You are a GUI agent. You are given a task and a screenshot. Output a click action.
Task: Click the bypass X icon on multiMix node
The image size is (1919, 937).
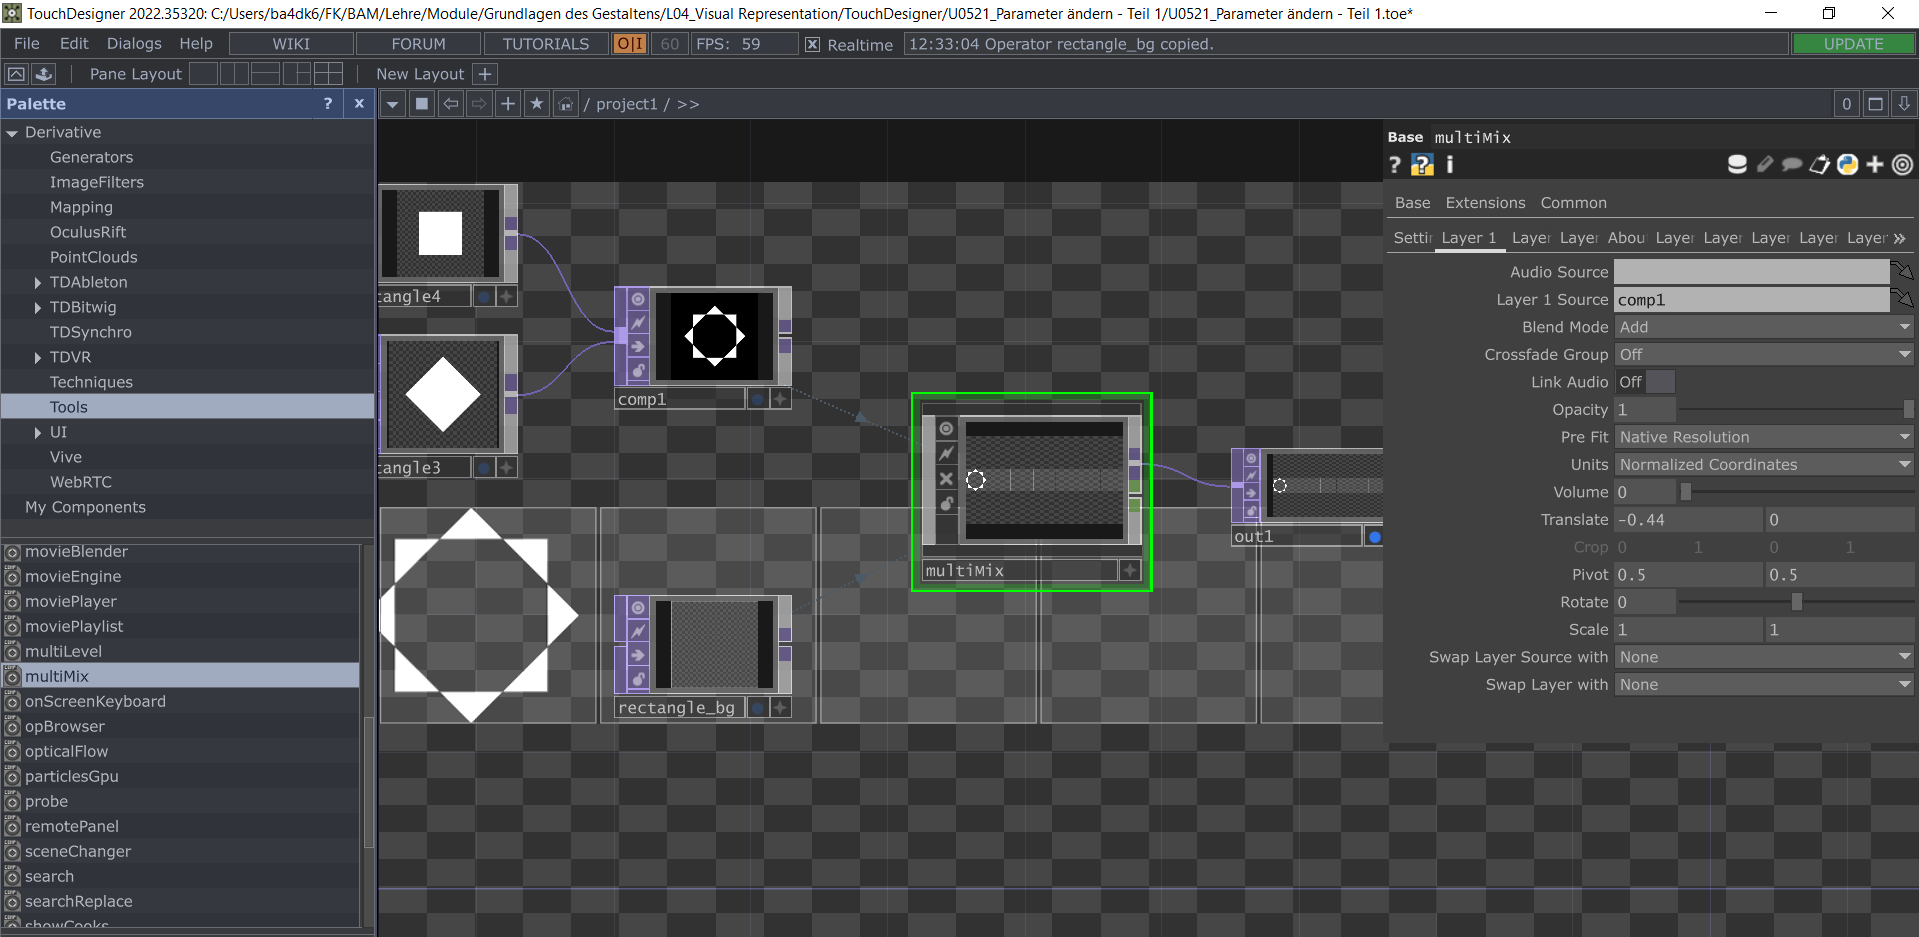pos(946,479)
